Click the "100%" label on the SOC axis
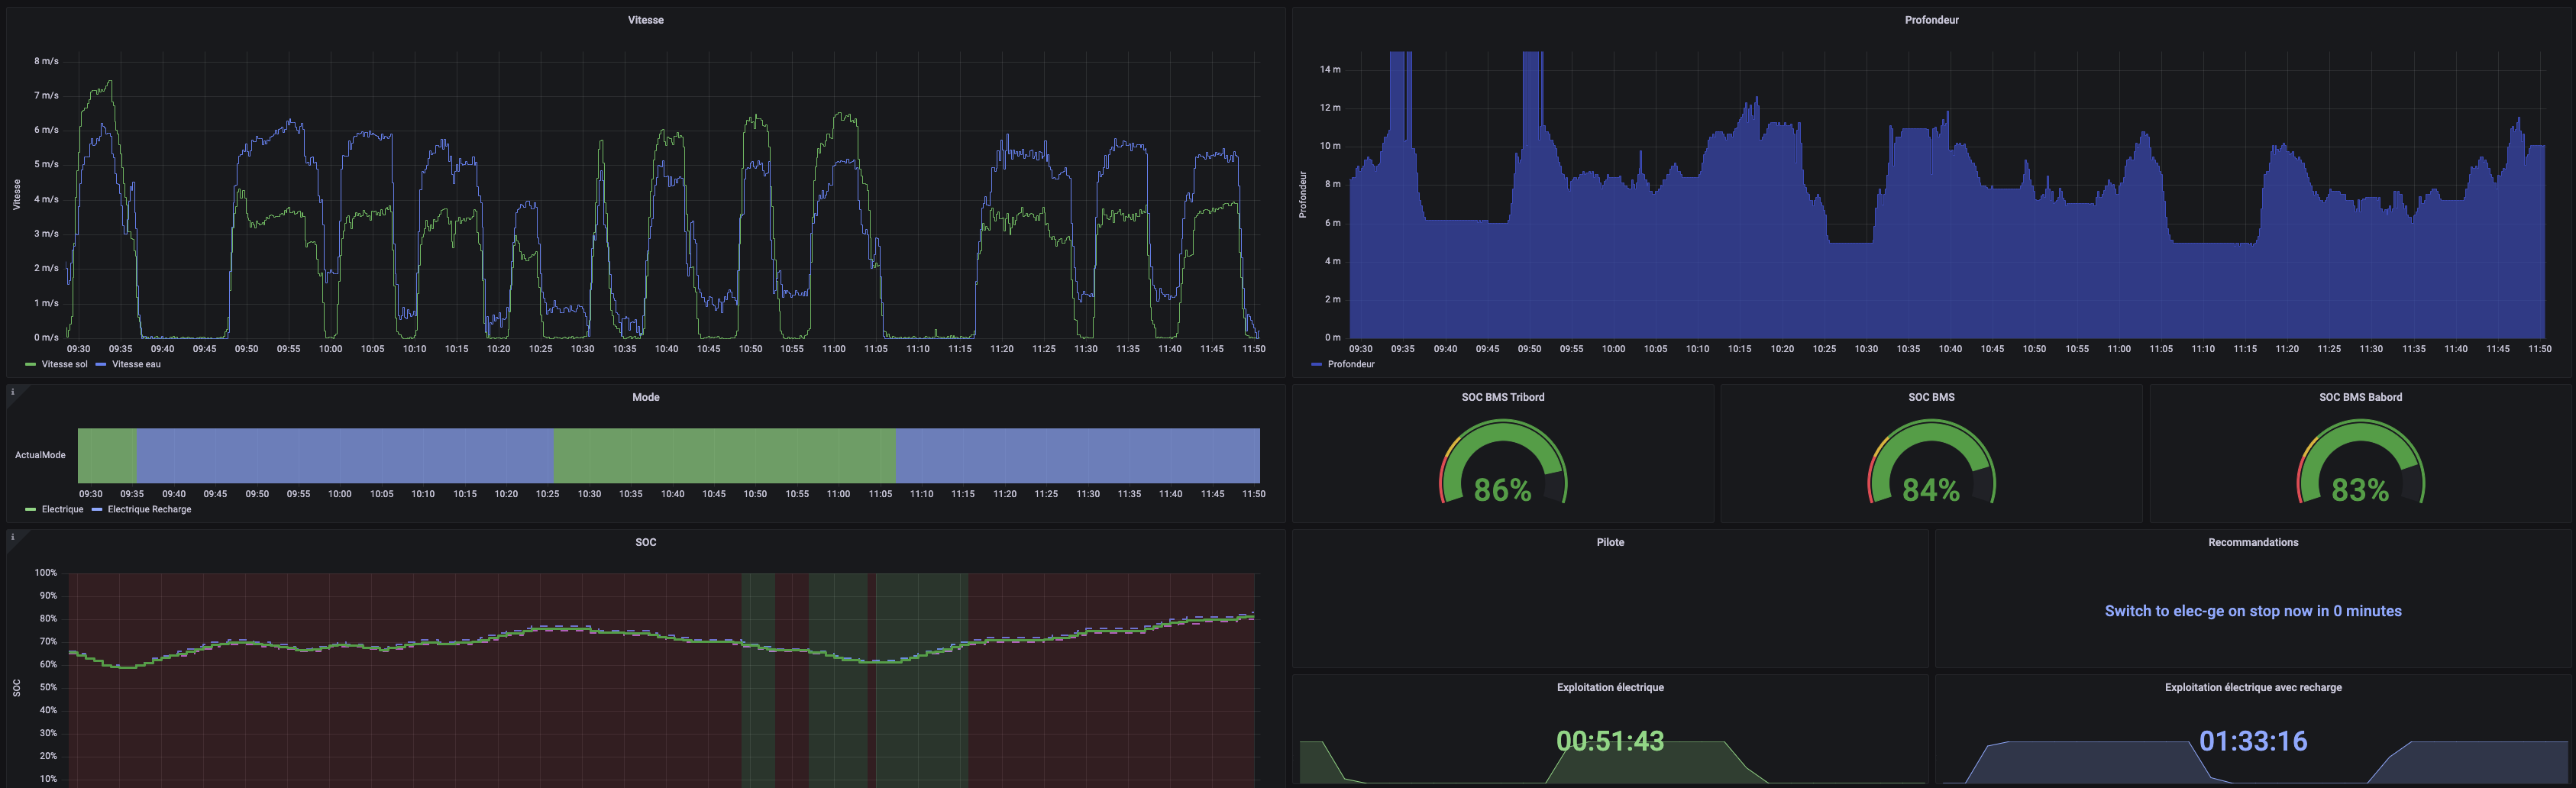Image resolution: width=2576 pixels, height=788 pixels. (46, 573)
